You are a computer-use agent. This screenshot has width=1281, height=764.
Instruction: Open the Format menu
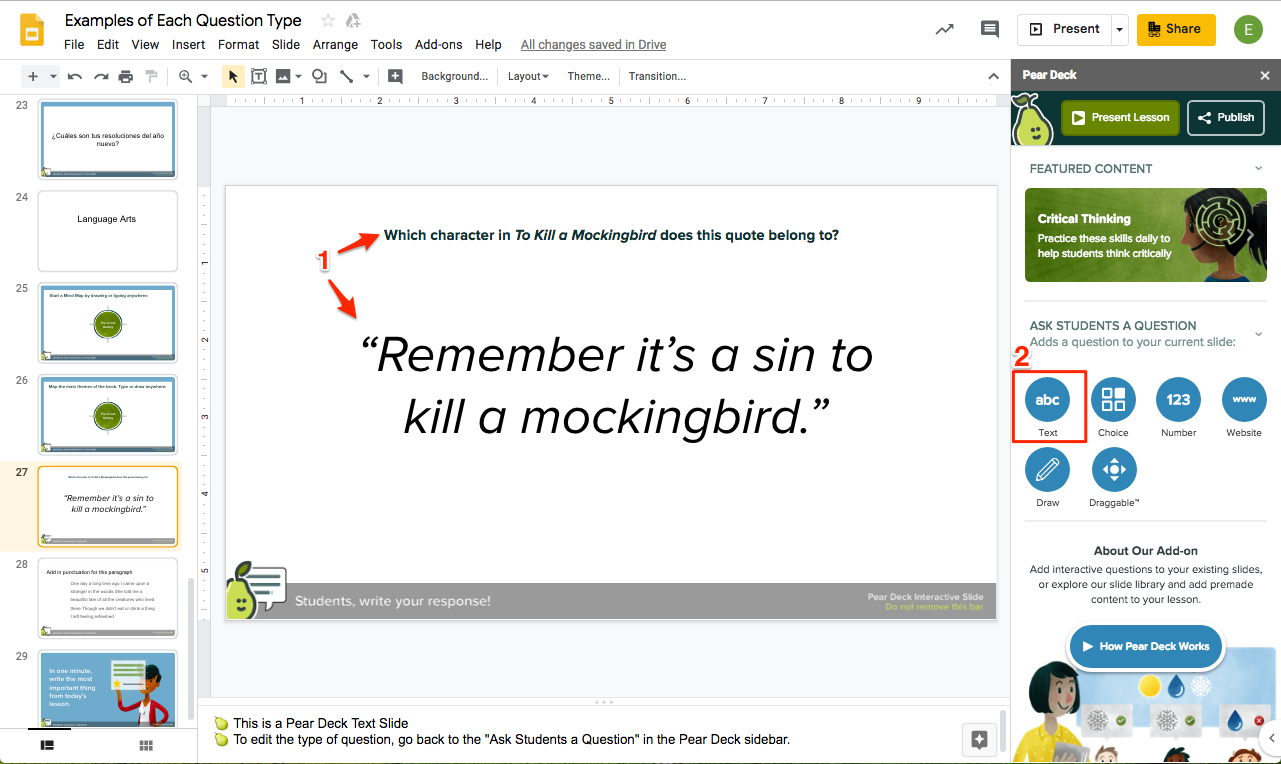tap(238, 44)
